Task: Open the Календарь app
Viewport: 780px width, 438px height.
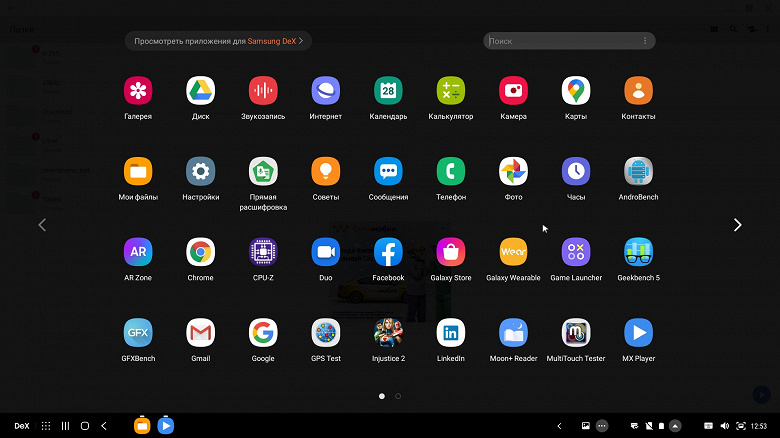Action: pos(388,91)
